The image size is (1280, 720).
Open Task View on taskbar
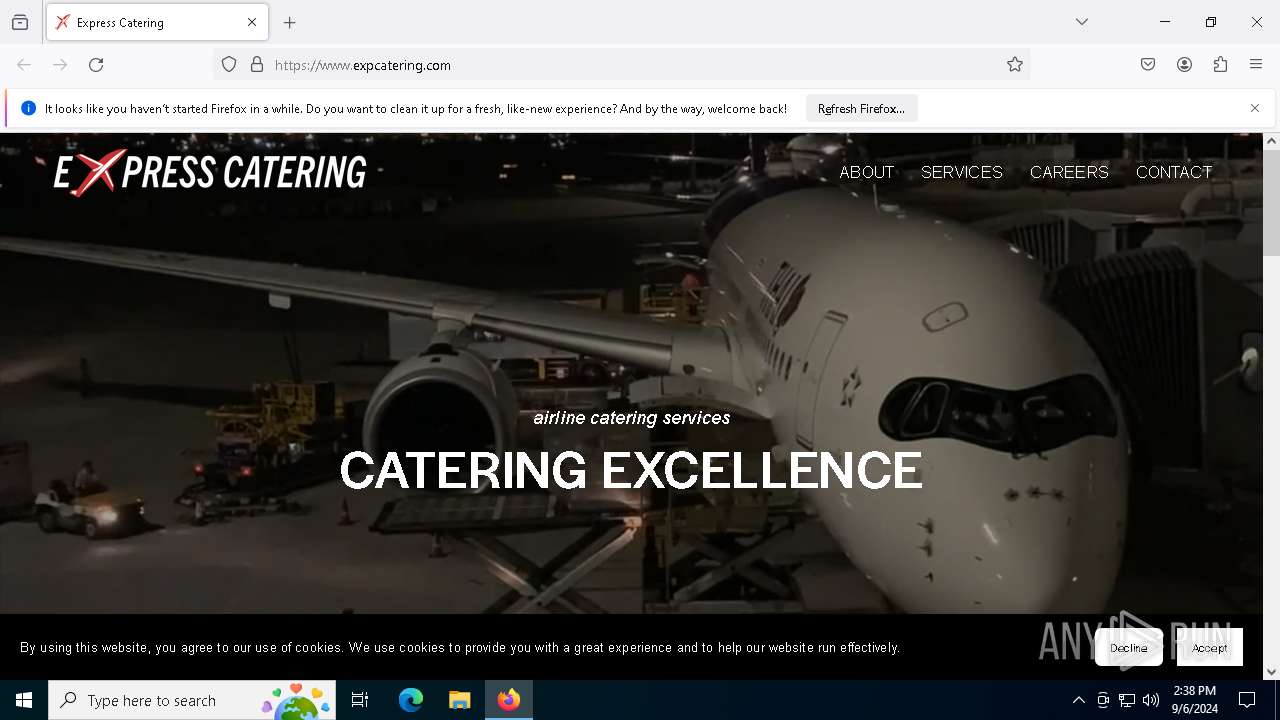point(360,700)
